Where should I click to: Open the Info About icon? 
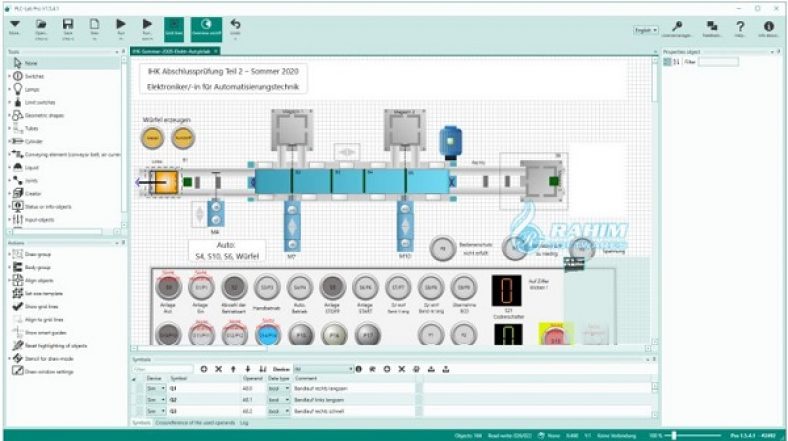[768, 26]
